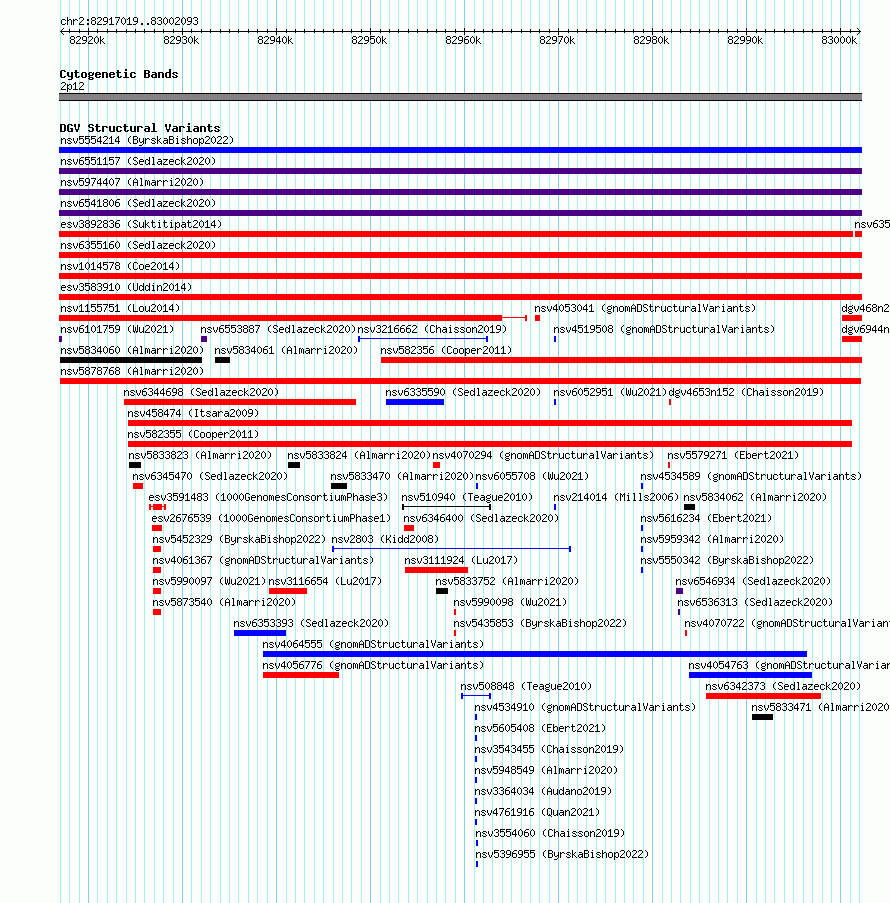Viewport: 890px width, 903px height.
Task: Select nsv6355160 (Sedlazeck2020) label
Action: click(138, 245)
